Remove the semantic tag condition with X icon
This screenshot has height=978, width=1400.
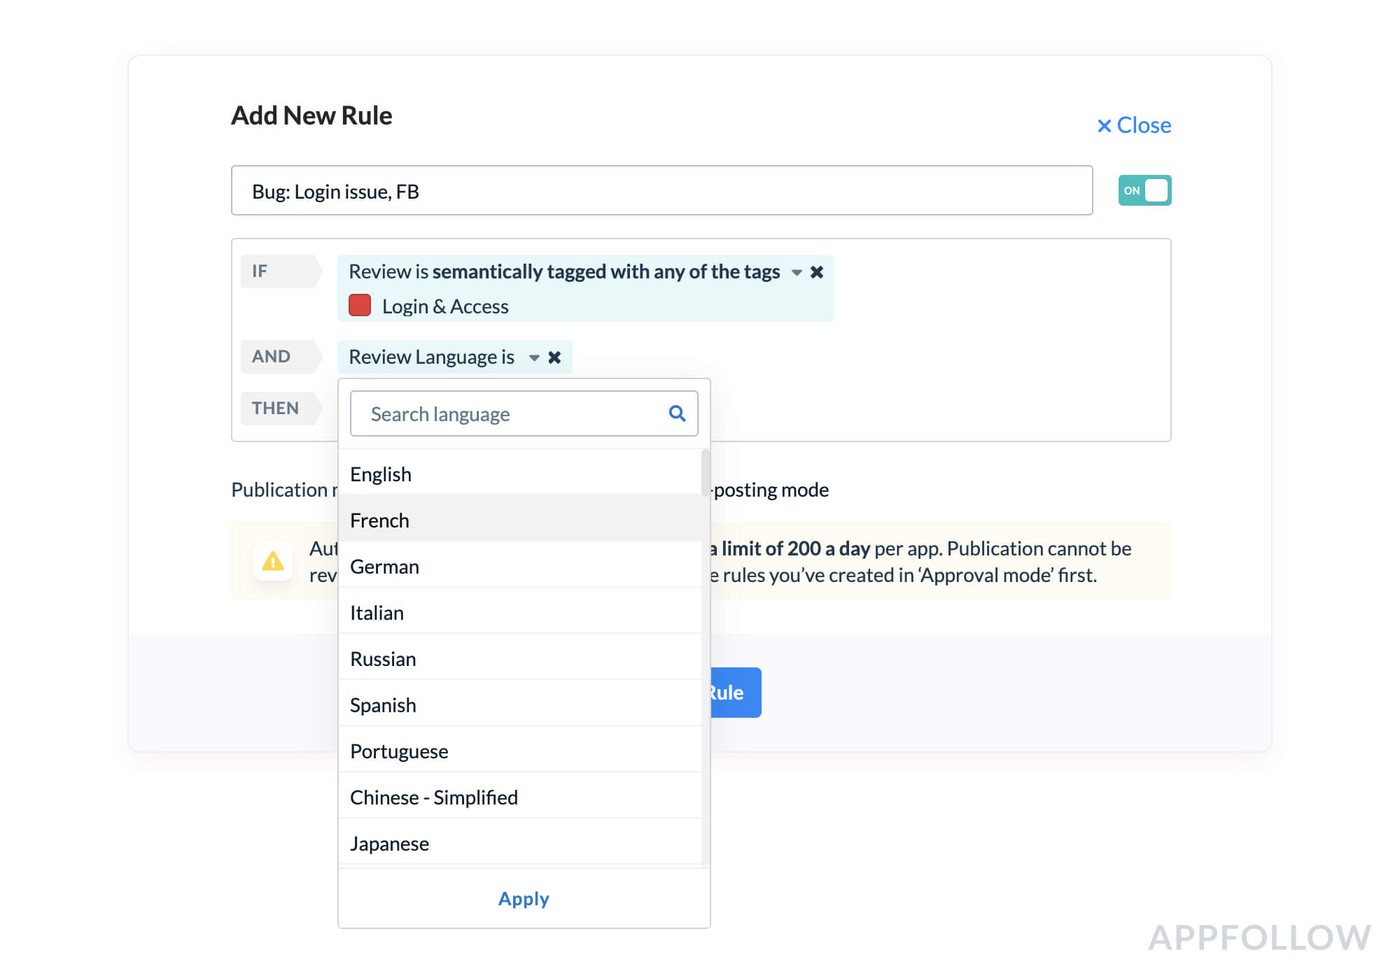point(817,272)
